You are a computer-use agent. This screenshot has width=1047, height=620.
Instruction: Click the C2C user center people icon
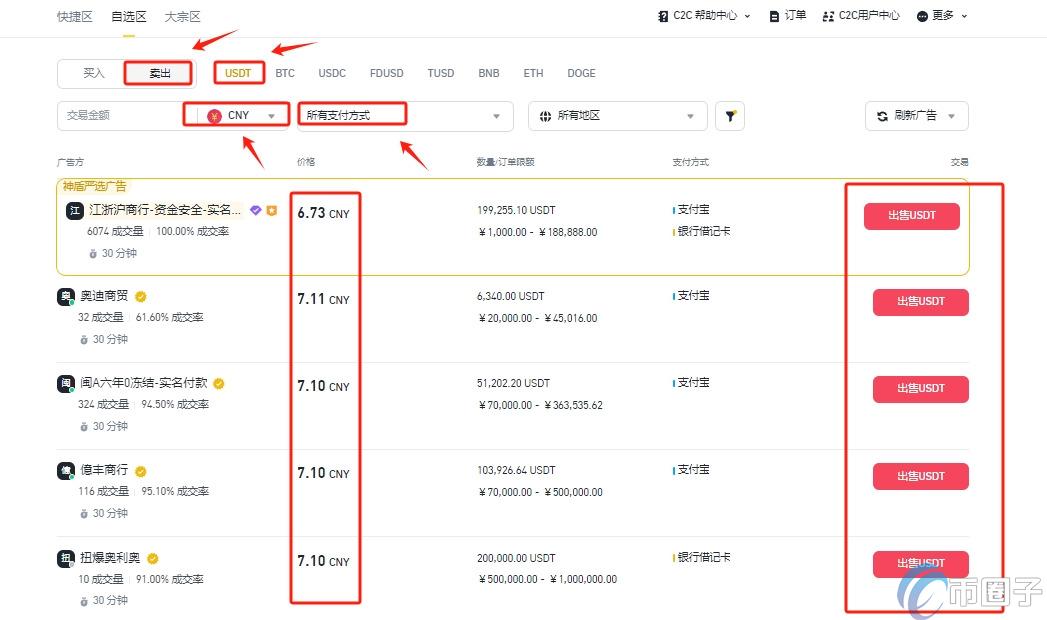[828, 16]
